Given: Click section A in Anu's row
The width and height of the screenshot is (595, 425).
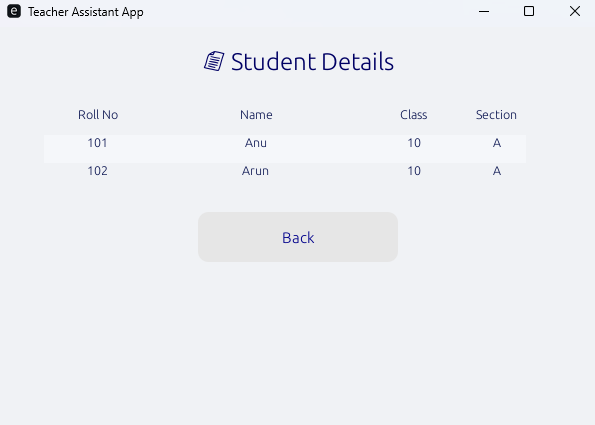Looking at the screenshot, I should (x=497, y=143).
